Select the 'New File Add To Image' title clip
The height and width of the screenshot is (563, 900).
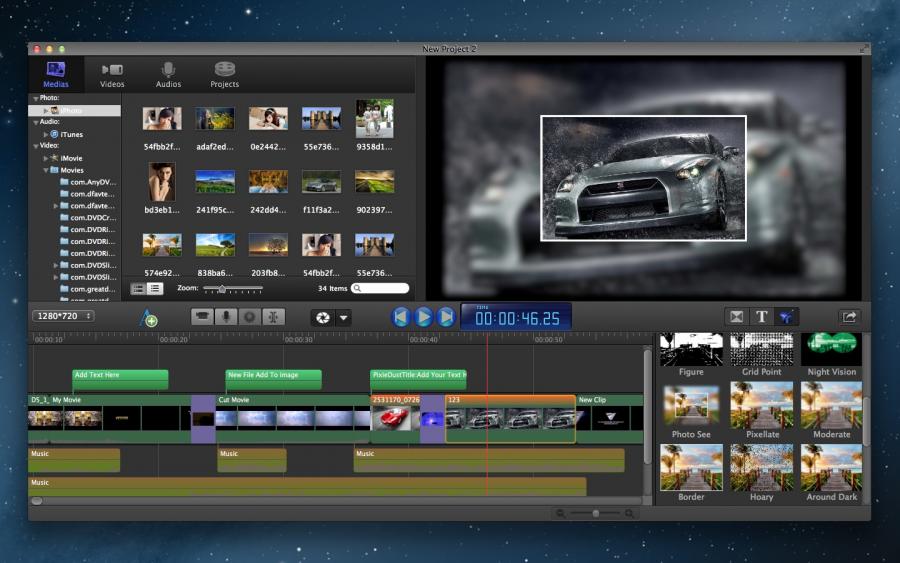click(273, 379)
